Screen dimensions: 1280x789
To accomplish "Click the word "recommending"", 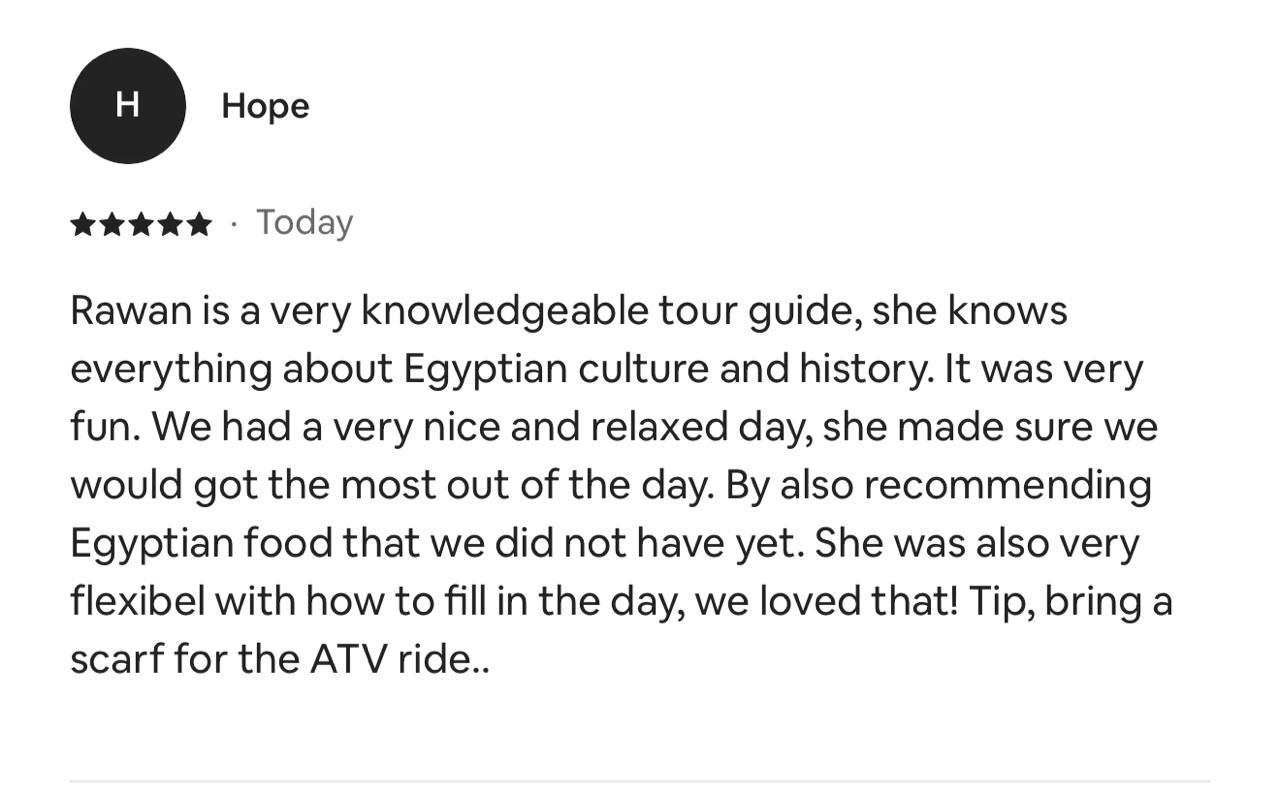I will tap(1007, 486).
